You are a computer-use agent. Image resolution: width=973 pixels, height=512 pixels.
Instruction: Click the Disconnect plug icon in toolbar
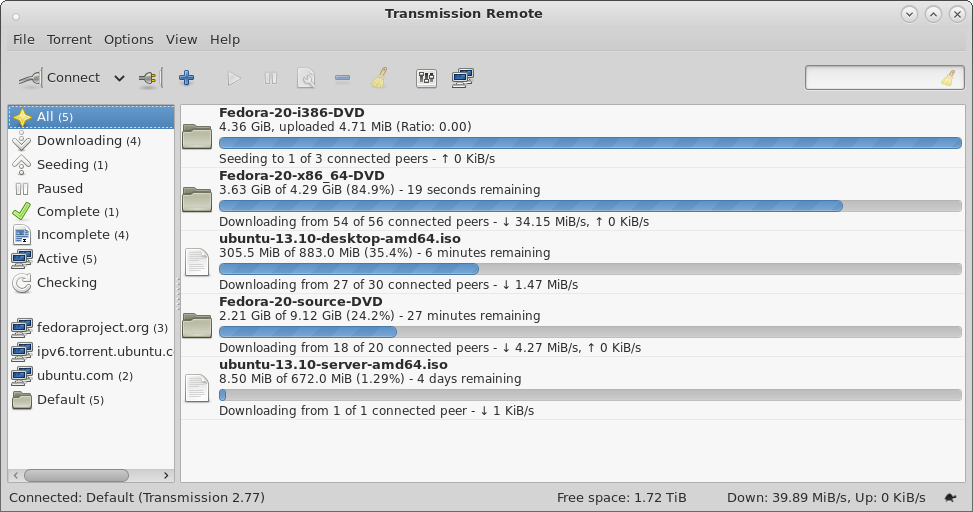(x=148, y=78)
